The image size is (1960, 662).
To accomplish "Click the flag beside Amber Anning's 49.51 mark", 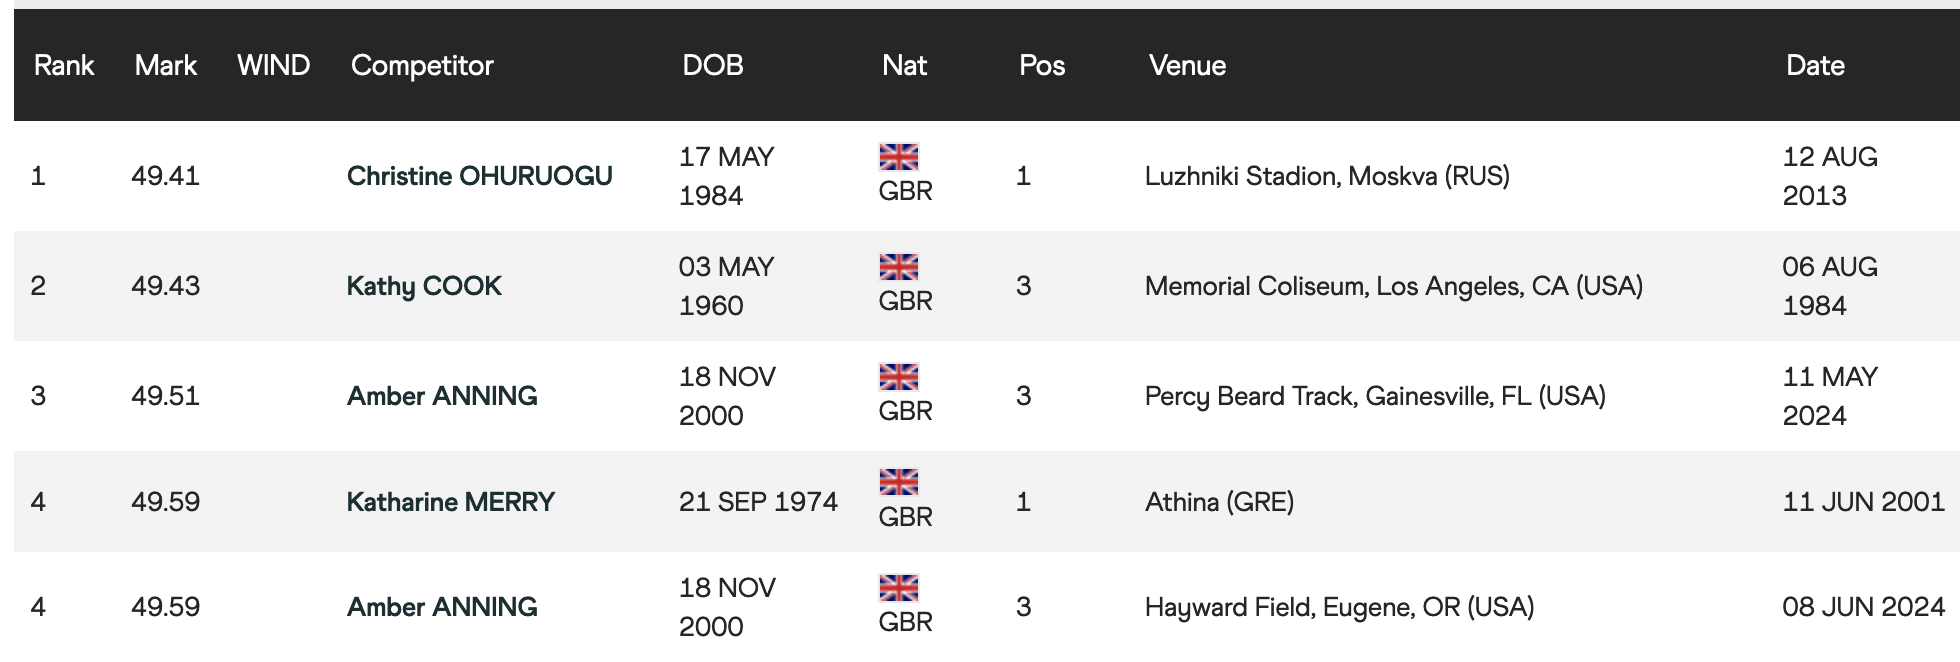I will tap(898, 377).
